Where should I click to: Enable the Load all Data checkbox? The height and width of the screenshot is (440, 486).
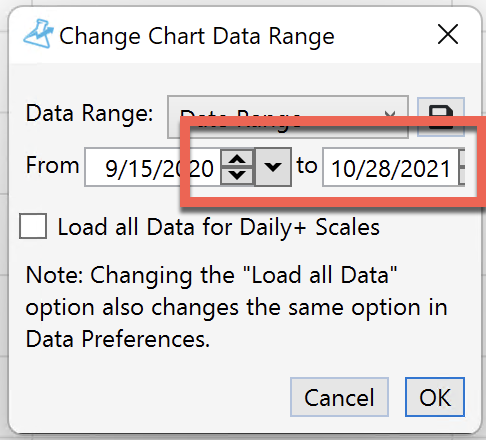(33, 226)
